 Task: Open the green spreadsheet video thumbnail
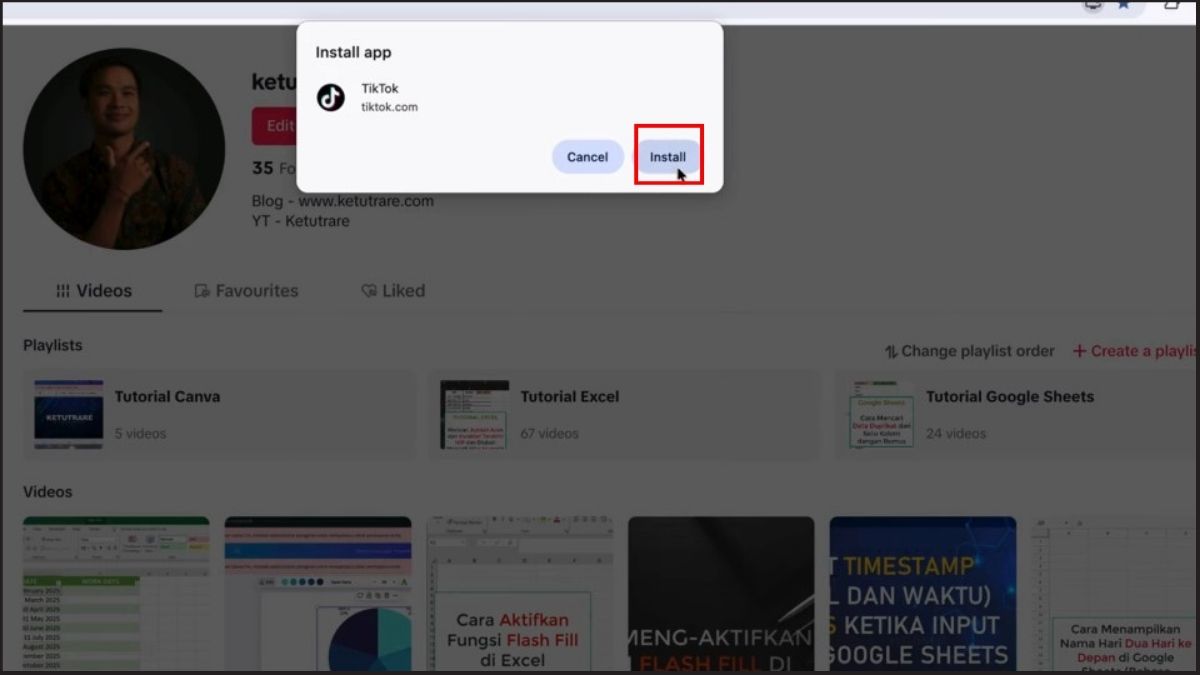click(116, 594)
